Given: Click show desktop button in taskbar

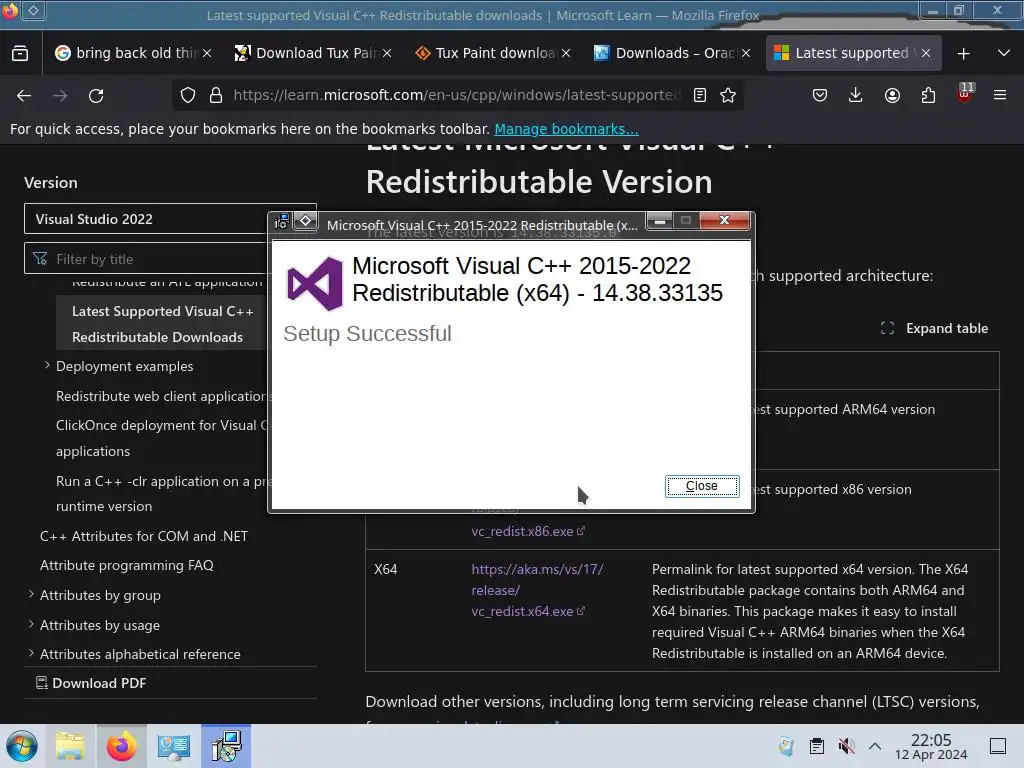Looking at the screenshot, I should (998, 746).
